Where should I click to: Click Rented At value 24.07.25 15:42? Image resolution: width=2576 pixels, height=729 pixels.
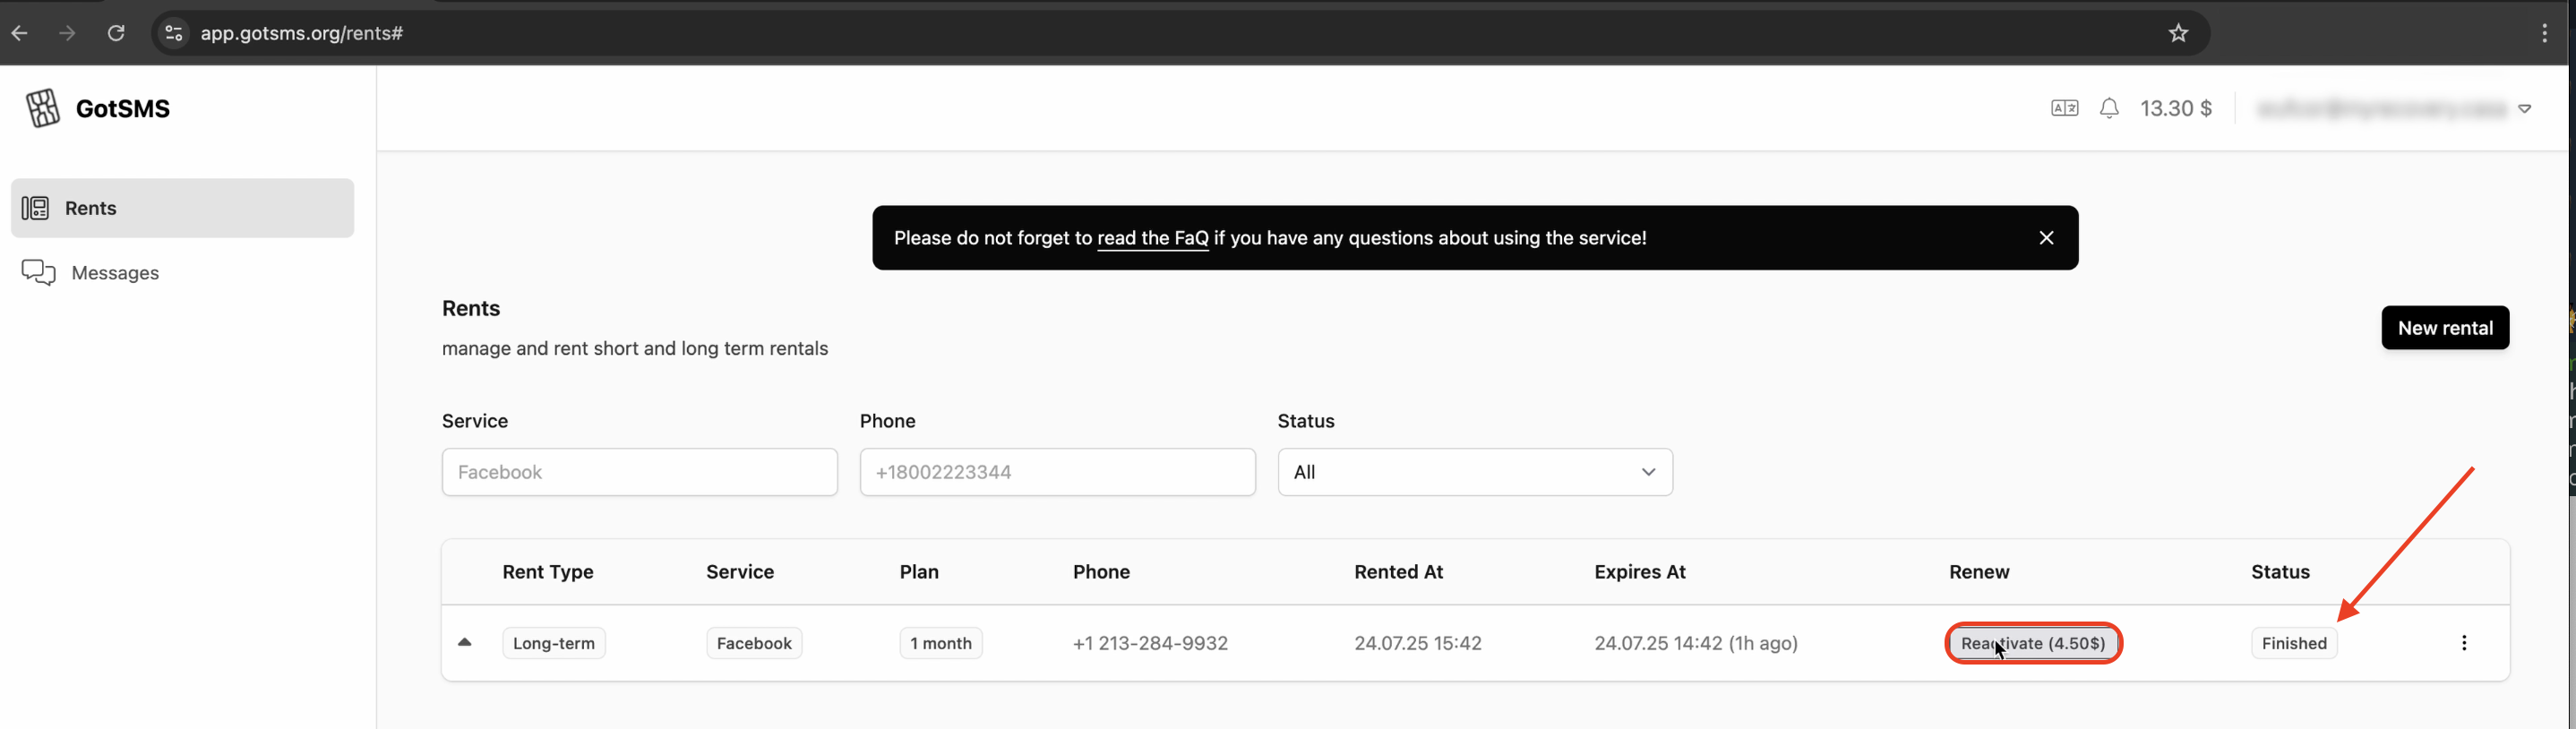(x=1418, y=643)
